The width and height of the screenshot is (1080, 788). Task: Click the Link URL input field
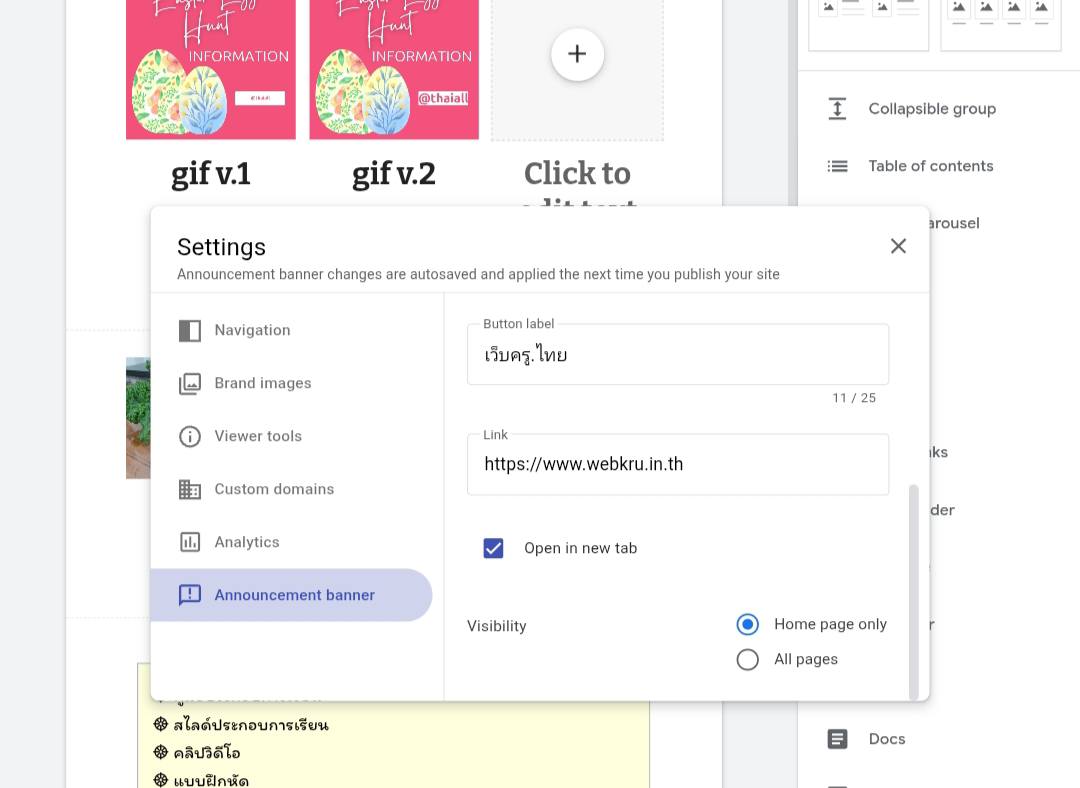pyautogui.click(x=677, y=464)
